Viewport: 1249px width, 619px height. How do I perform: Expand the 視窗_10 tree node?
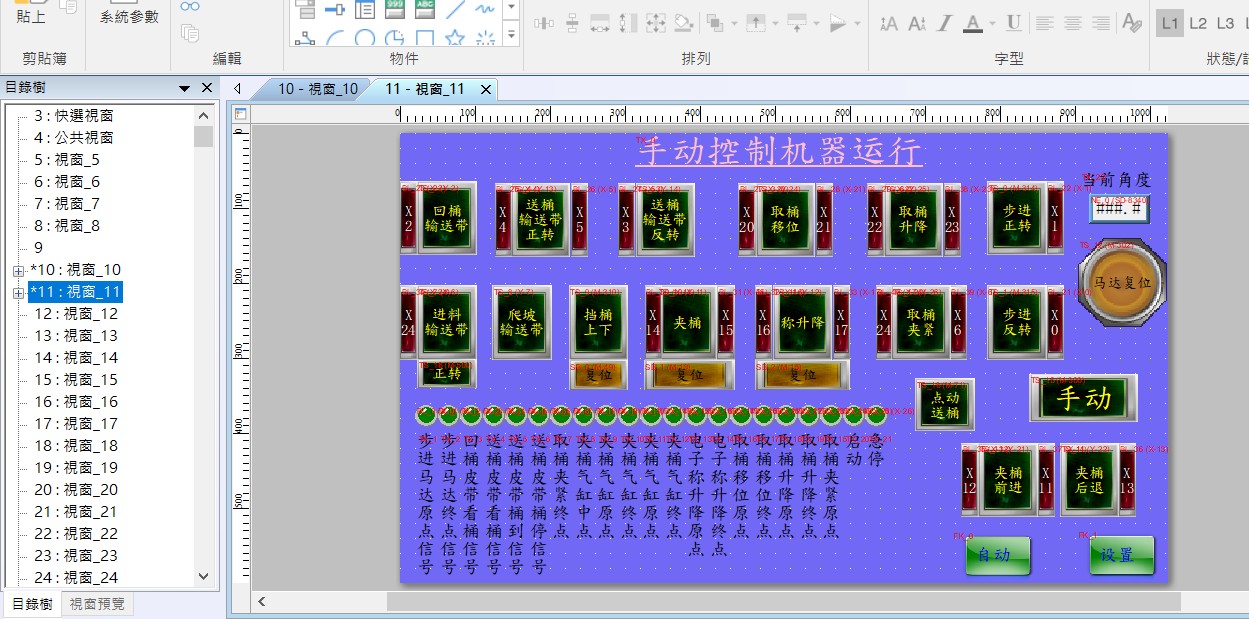coord(18,271)
